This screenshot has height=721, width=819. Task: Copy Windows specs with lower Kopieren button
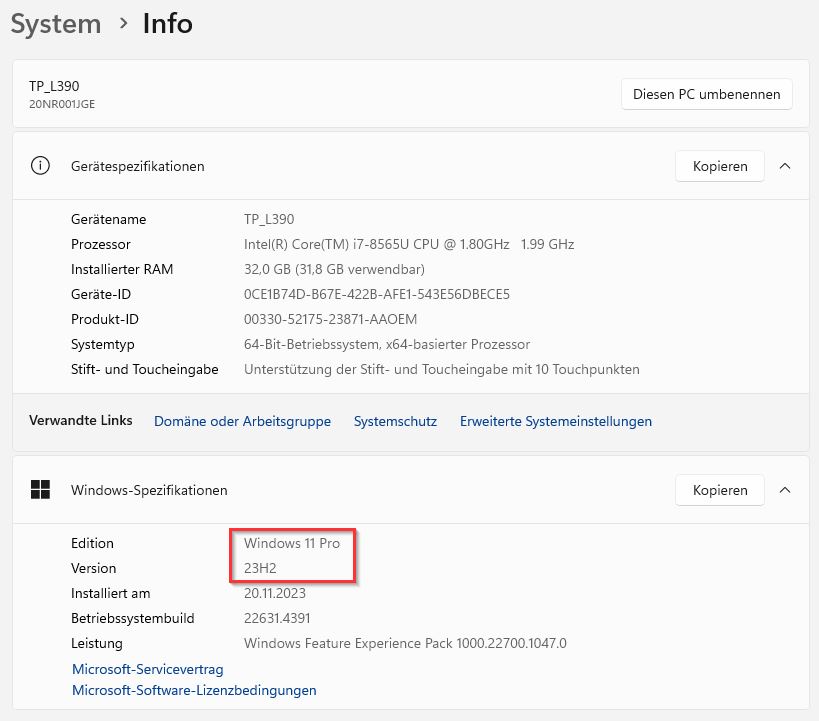click(x=720, y=490)
